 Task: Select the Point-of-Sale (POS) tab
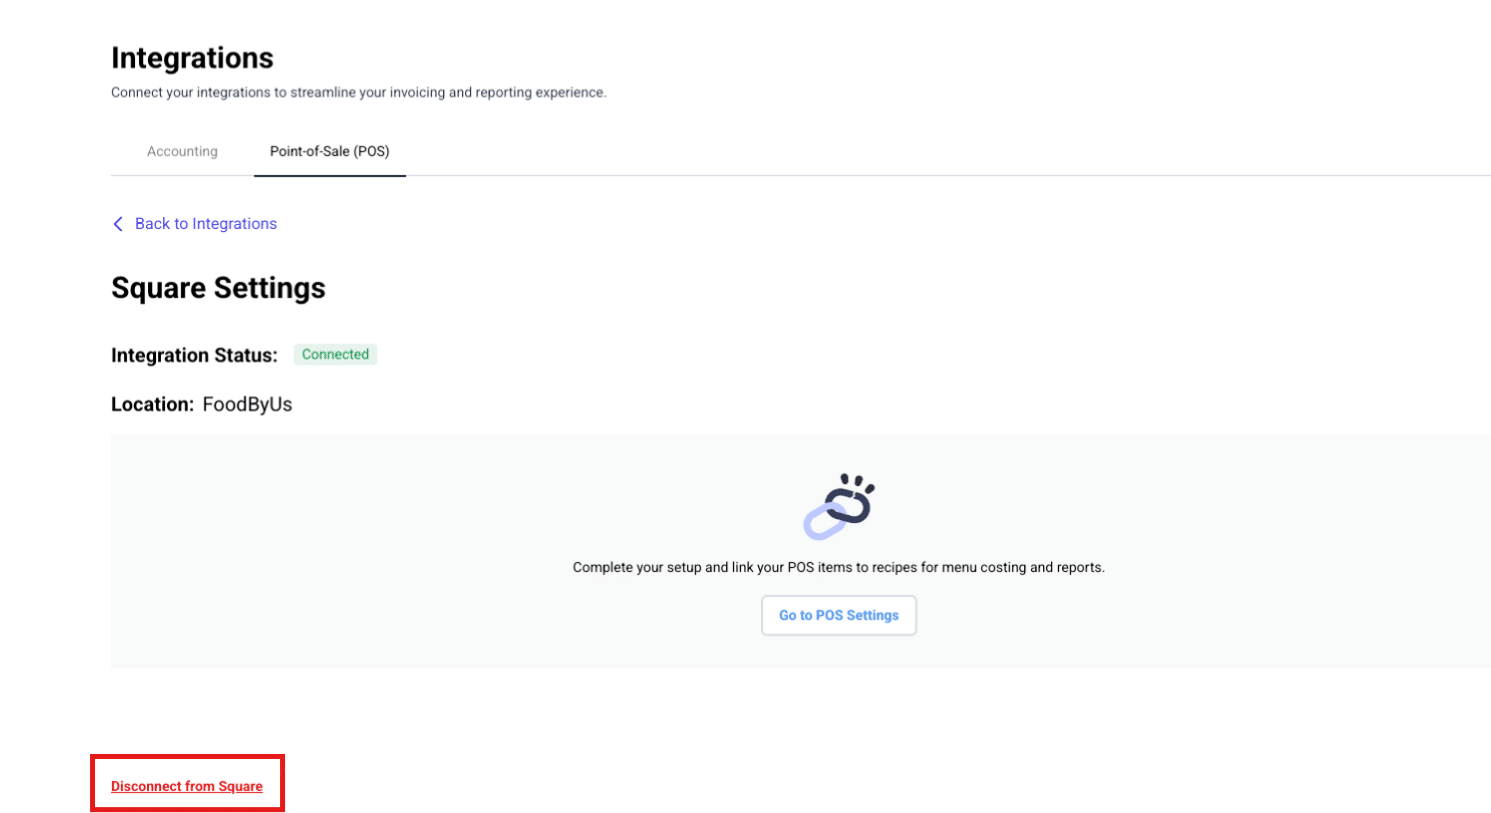[x=329, y=151]
